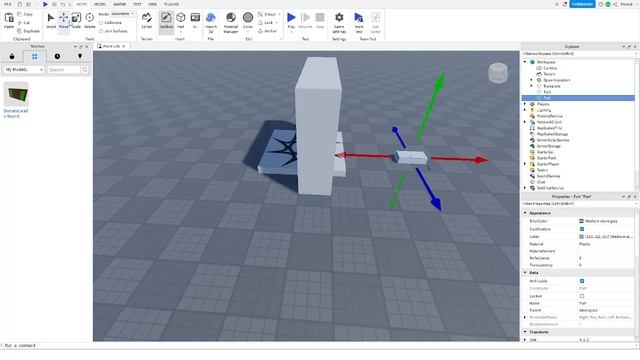Select Terrain in the Explorer
The image size is (640, 360).
(x=549, y=74)
